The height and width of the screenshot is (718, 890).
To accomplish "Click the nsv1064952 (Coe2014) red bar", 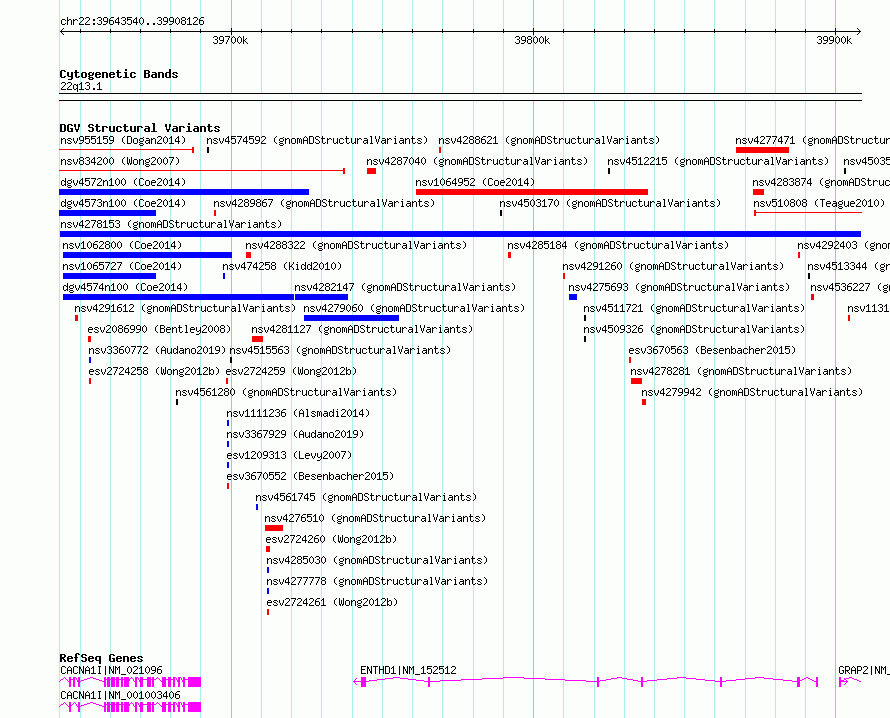I will 532,192.
